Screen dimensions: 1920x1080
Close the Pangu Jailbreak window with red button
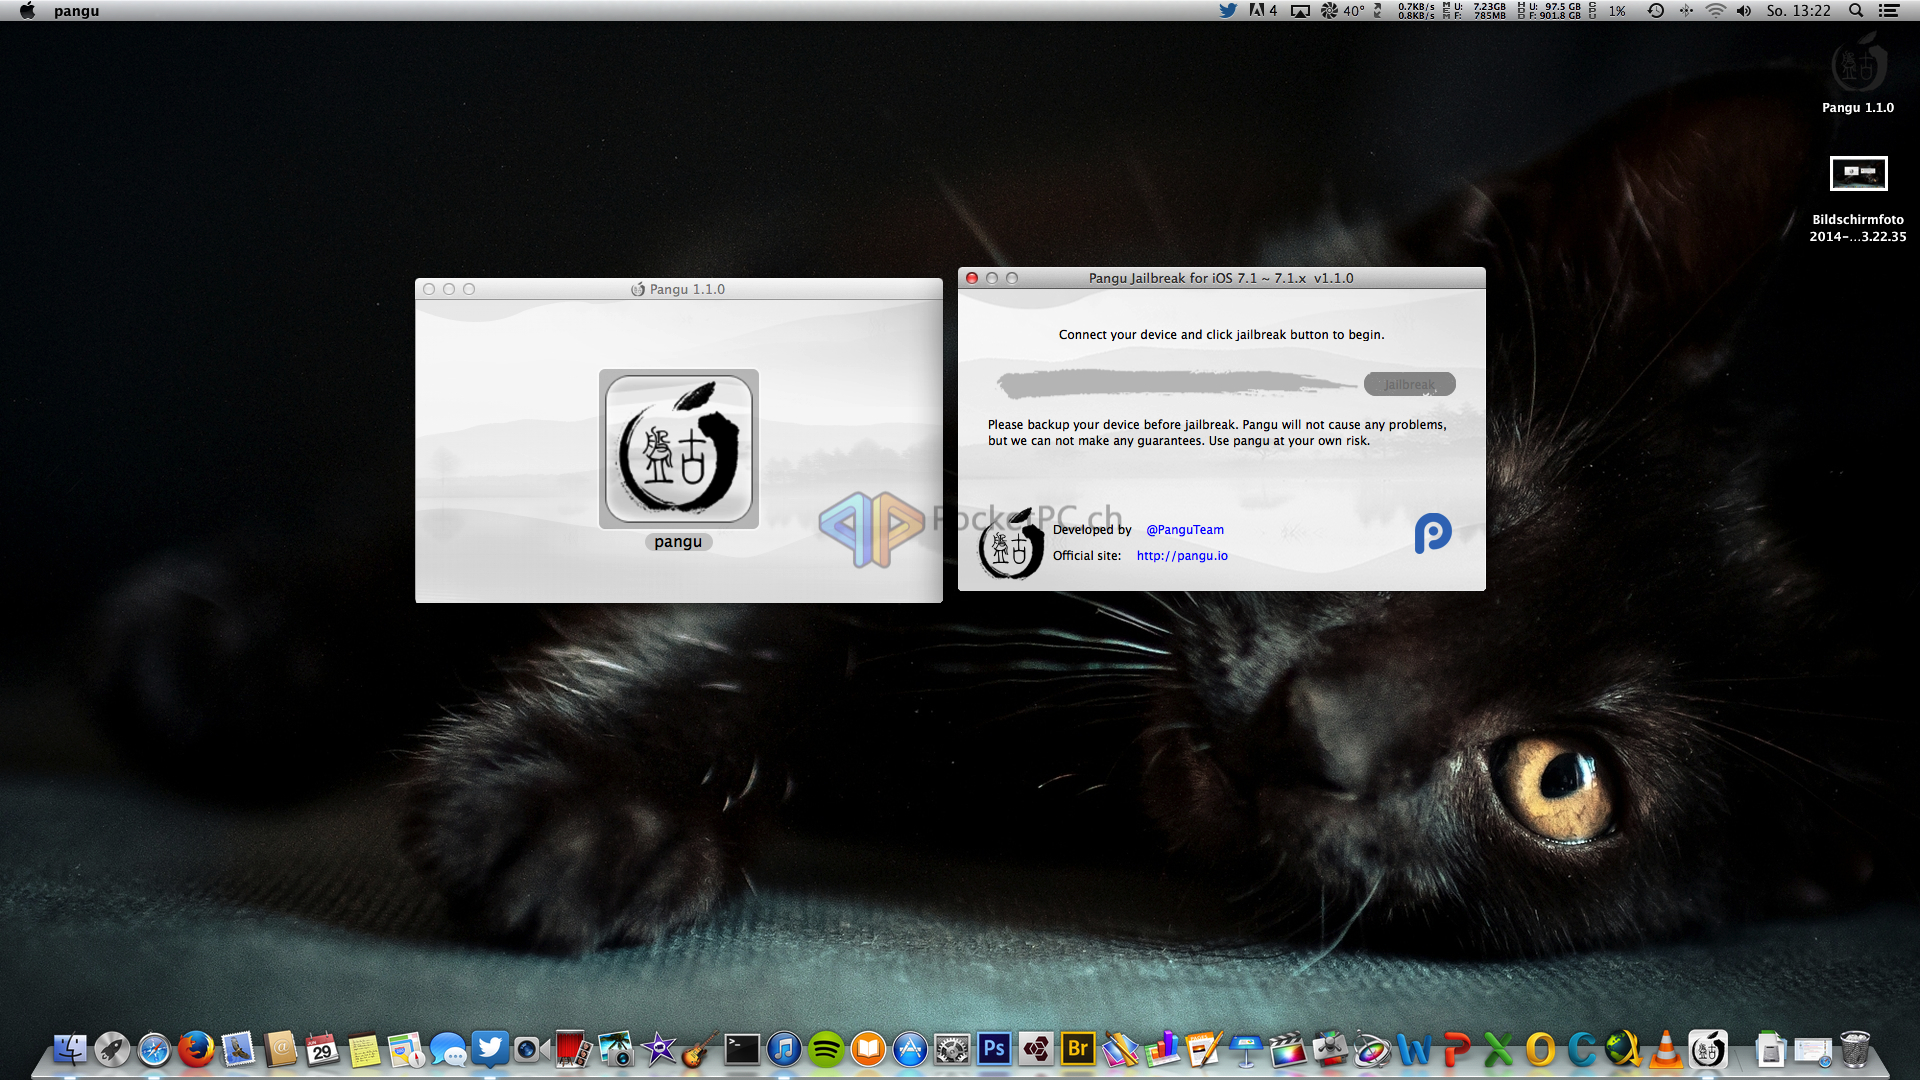click(x=972, y=278)
